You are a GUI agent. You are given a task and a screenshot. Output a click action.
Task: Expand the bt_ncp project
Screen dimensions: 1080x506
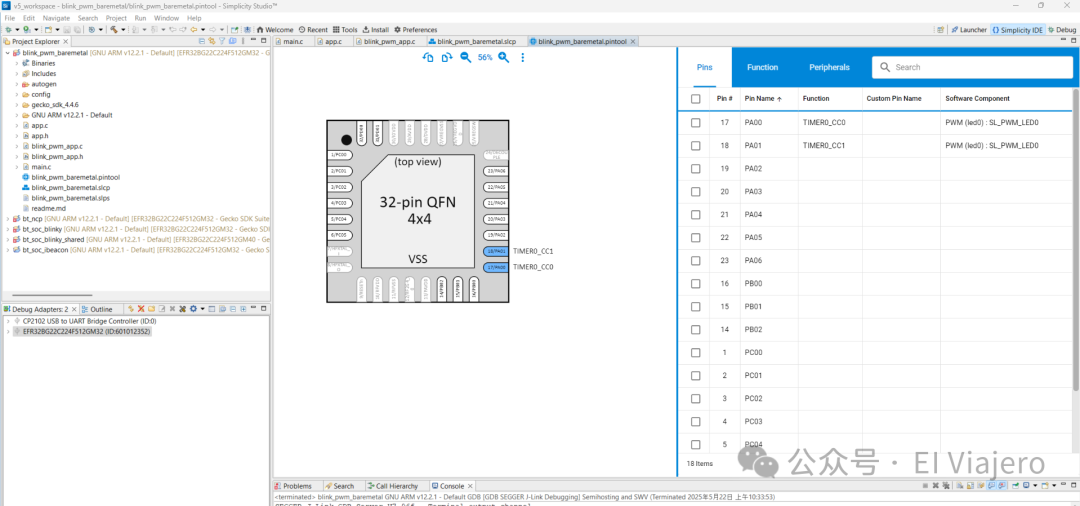tap(8, 219)
